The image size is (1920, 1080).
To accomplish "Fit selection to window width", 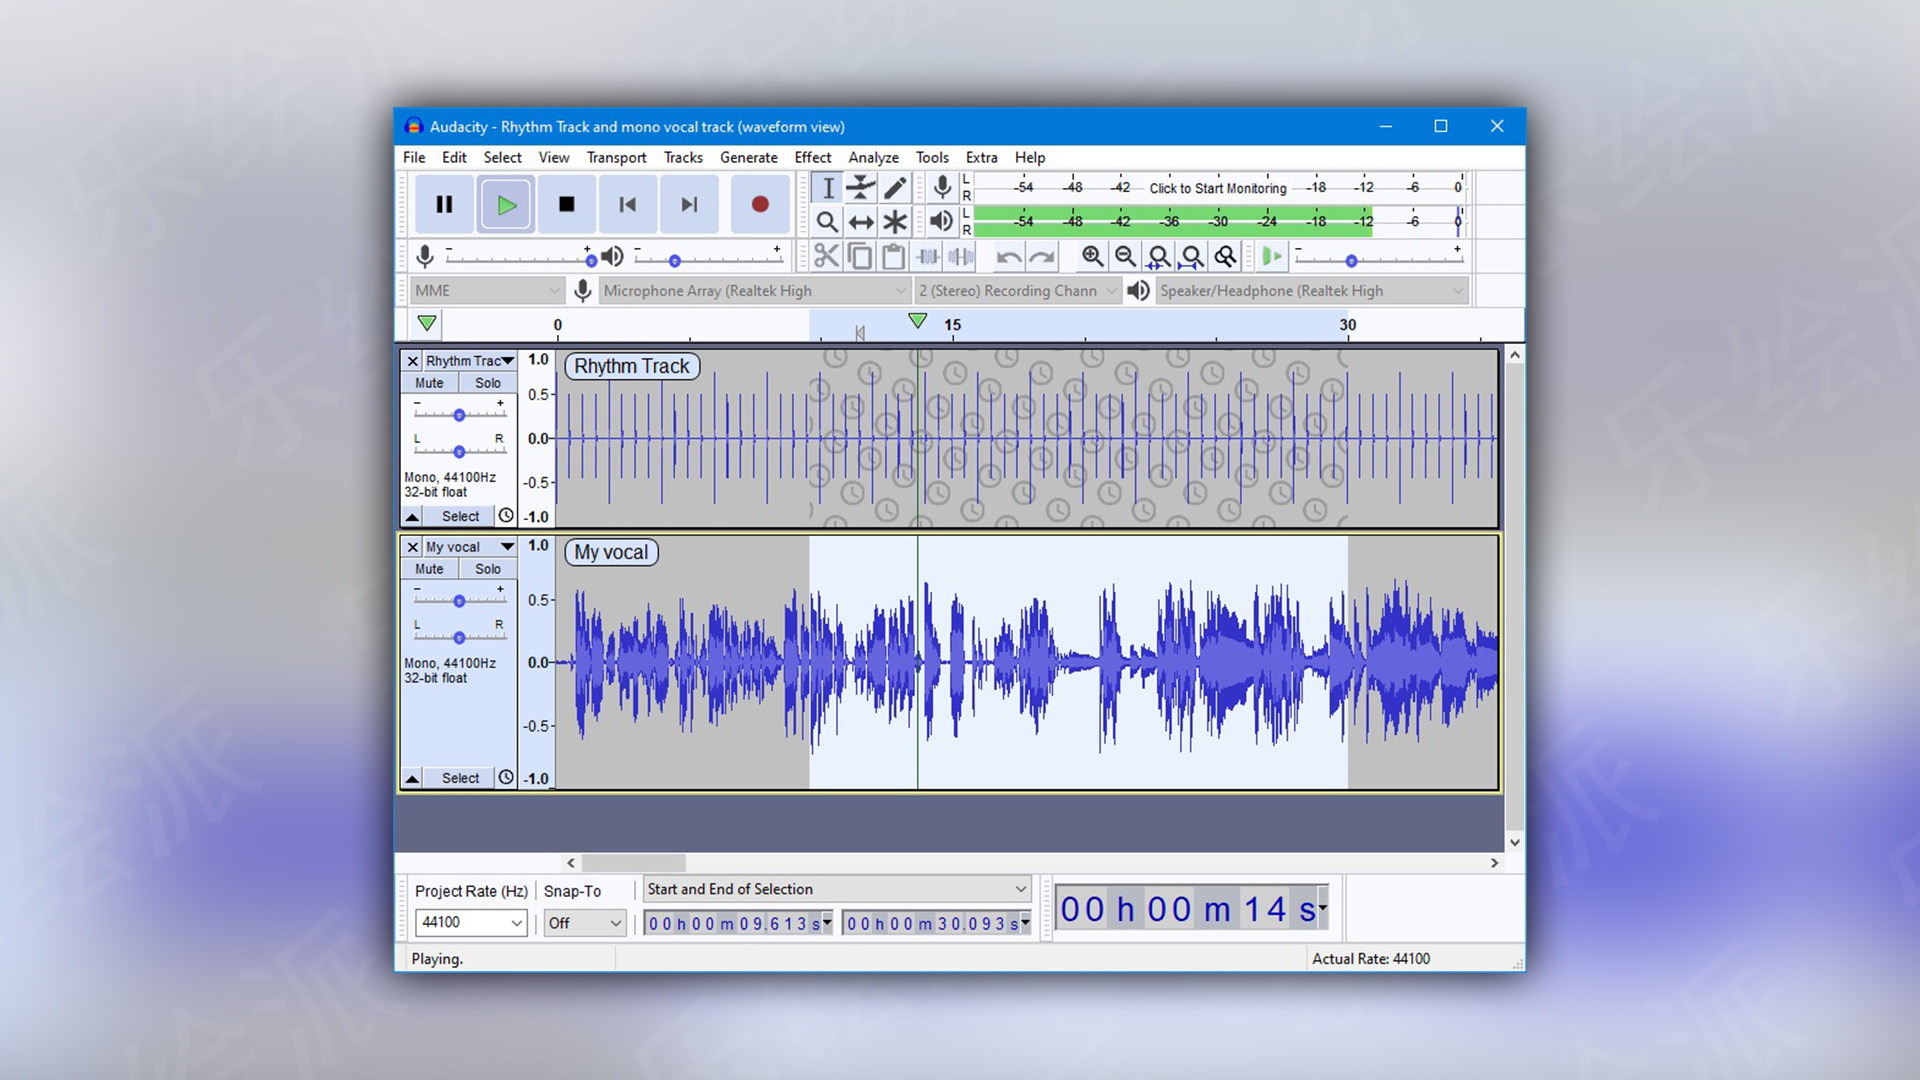I will point(1159,257).
